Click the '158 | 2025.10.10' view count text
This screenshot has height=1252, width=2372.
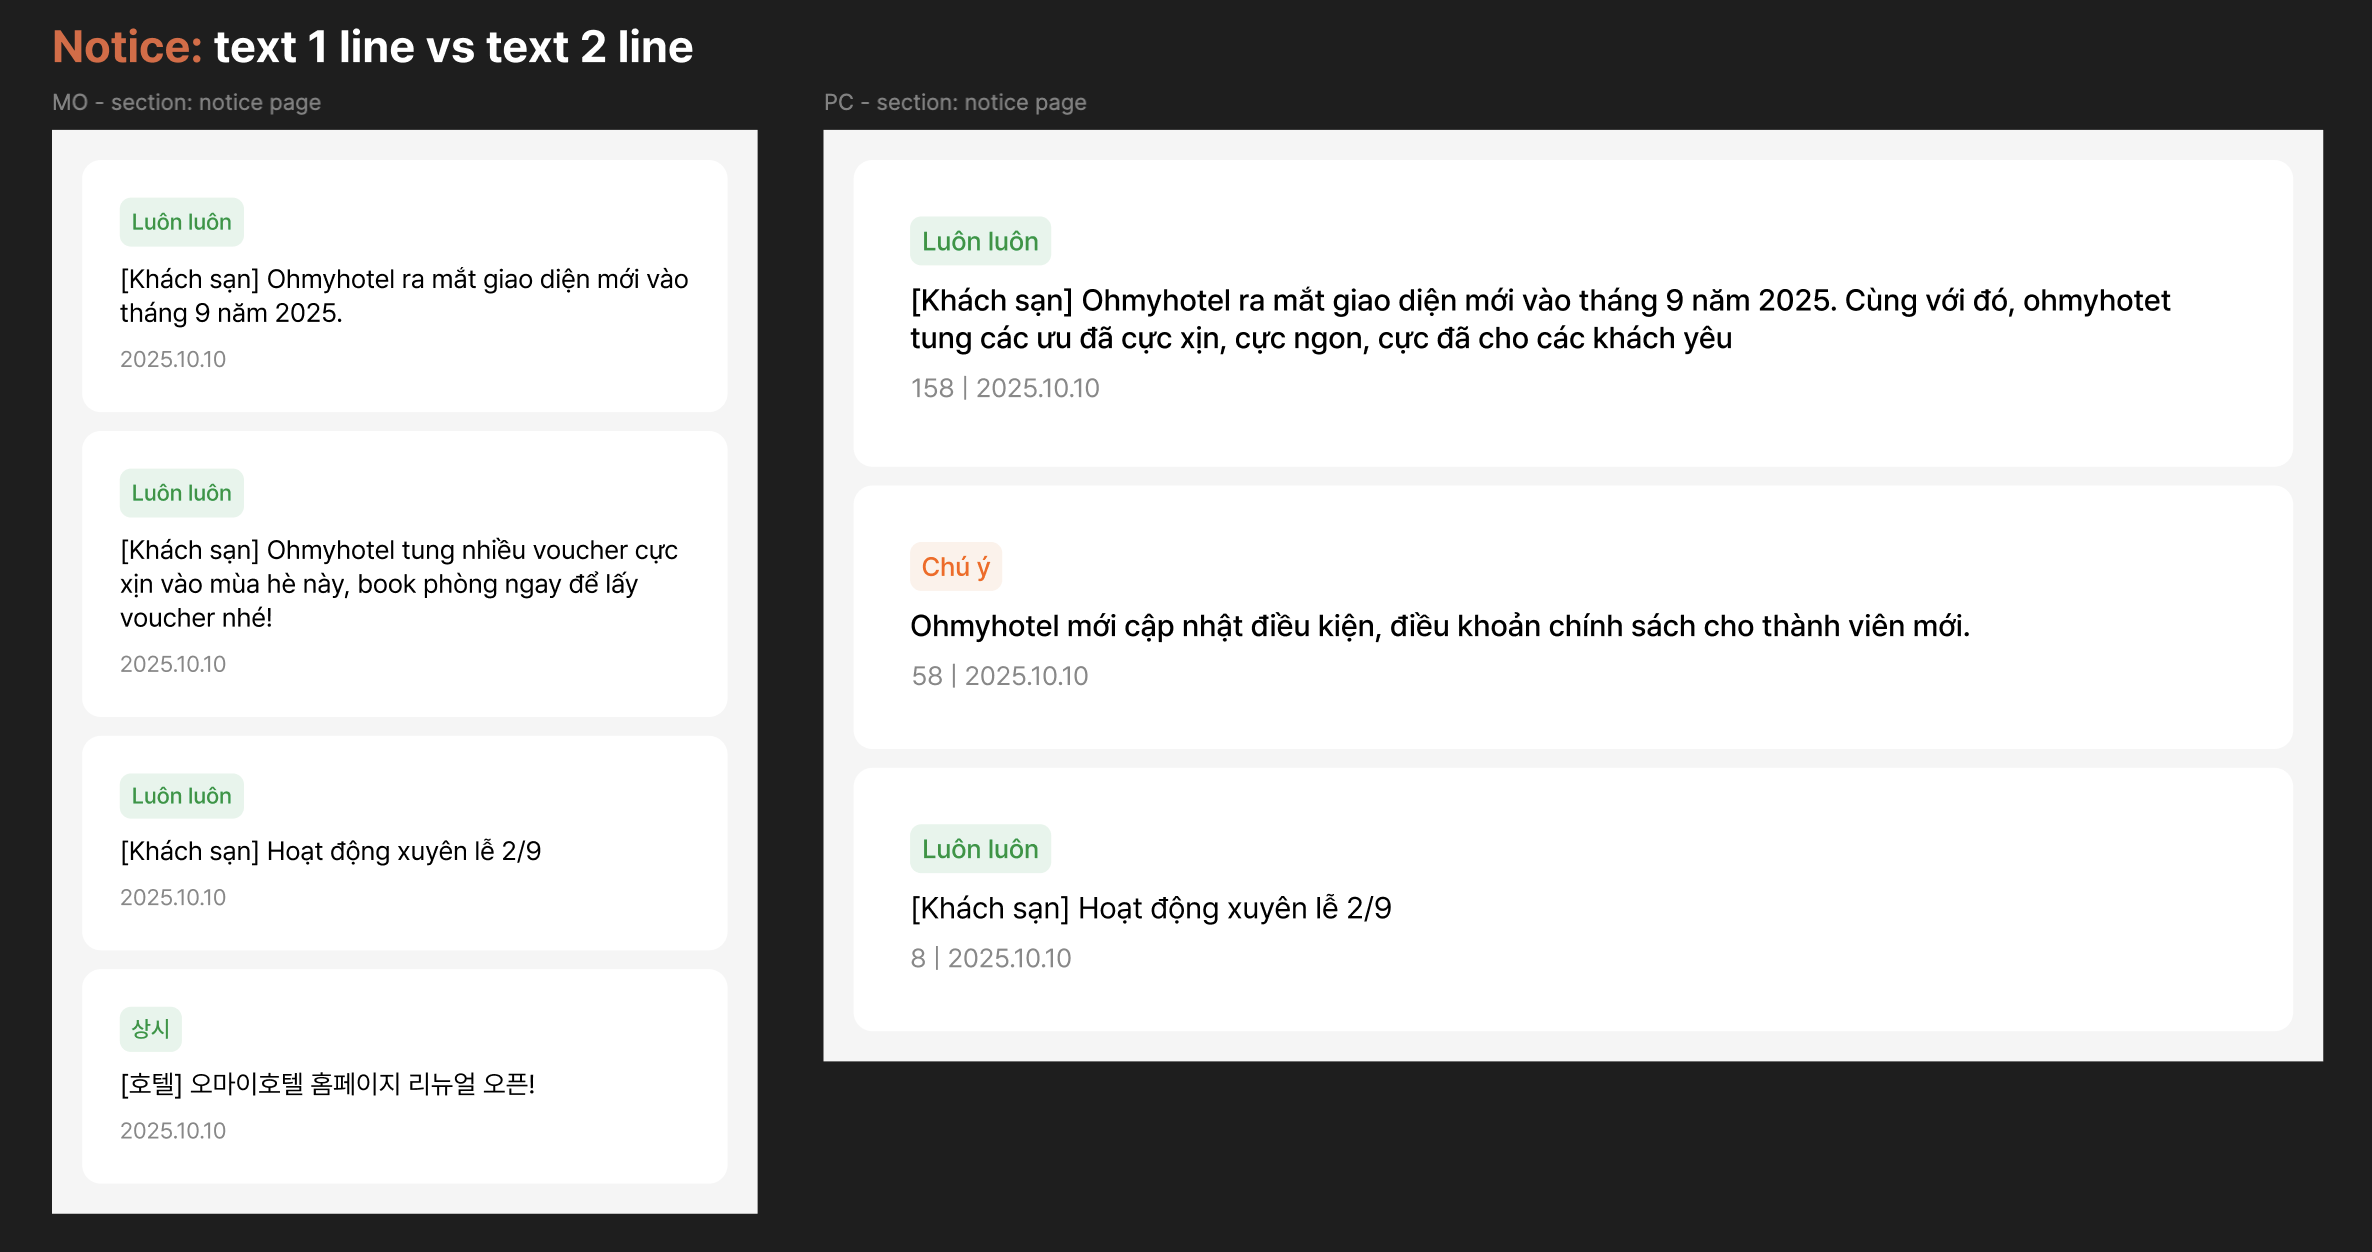(x=1004, y=388)
